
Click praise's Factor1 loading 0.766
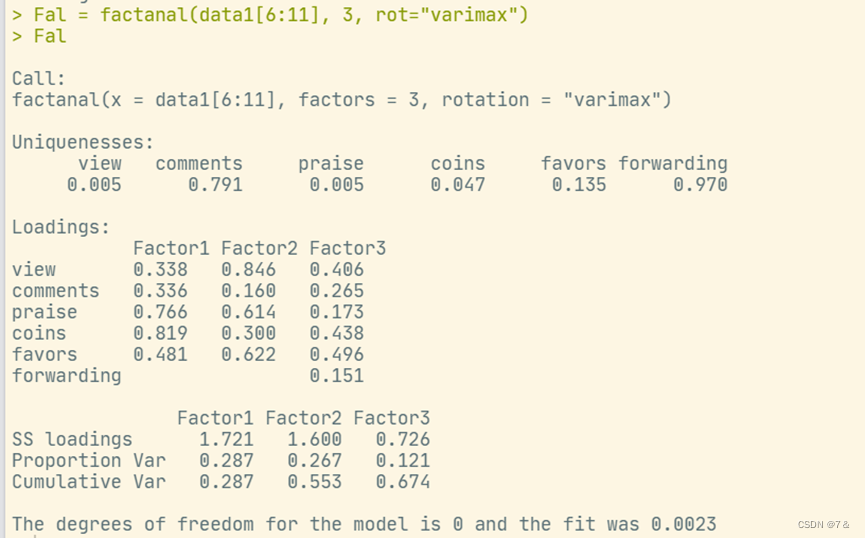pos(160,312)
